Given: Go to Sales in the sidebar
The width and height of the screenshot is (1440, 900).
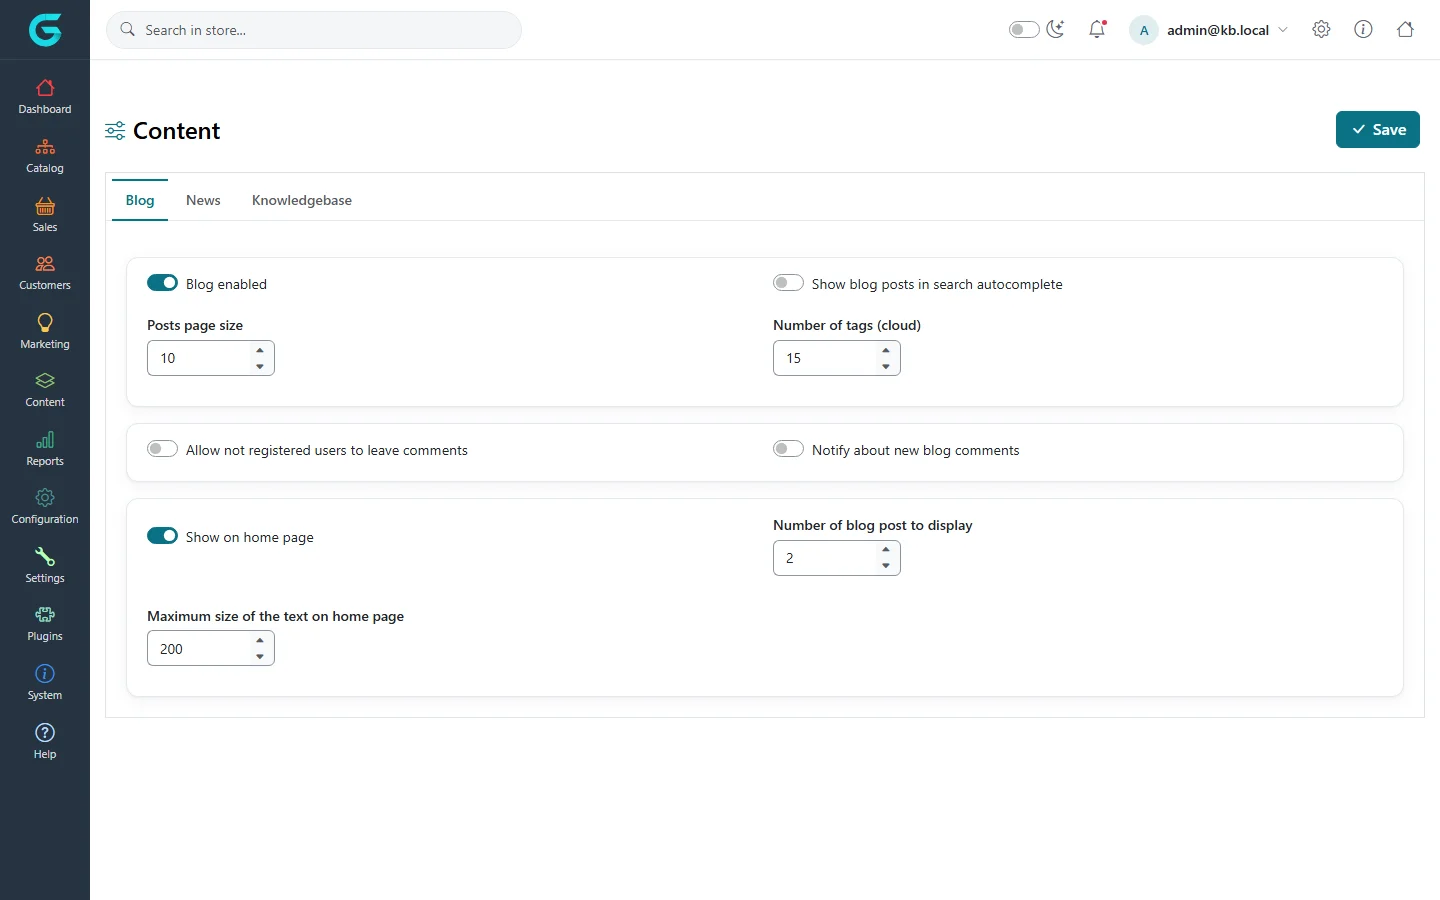Looking at the screenshot, I should tap(45, 215).
